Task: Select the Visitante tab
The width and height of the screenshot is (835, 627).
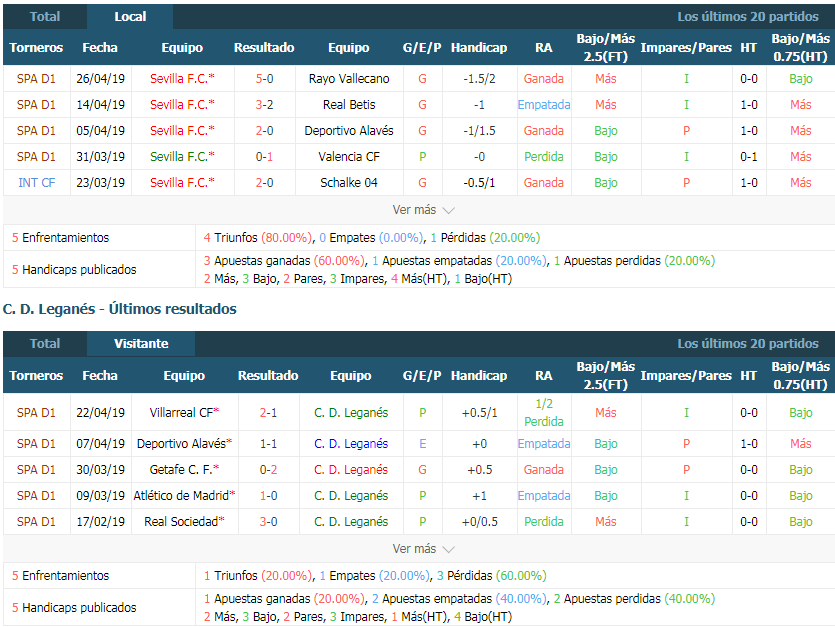Action: tap(141, 344)
